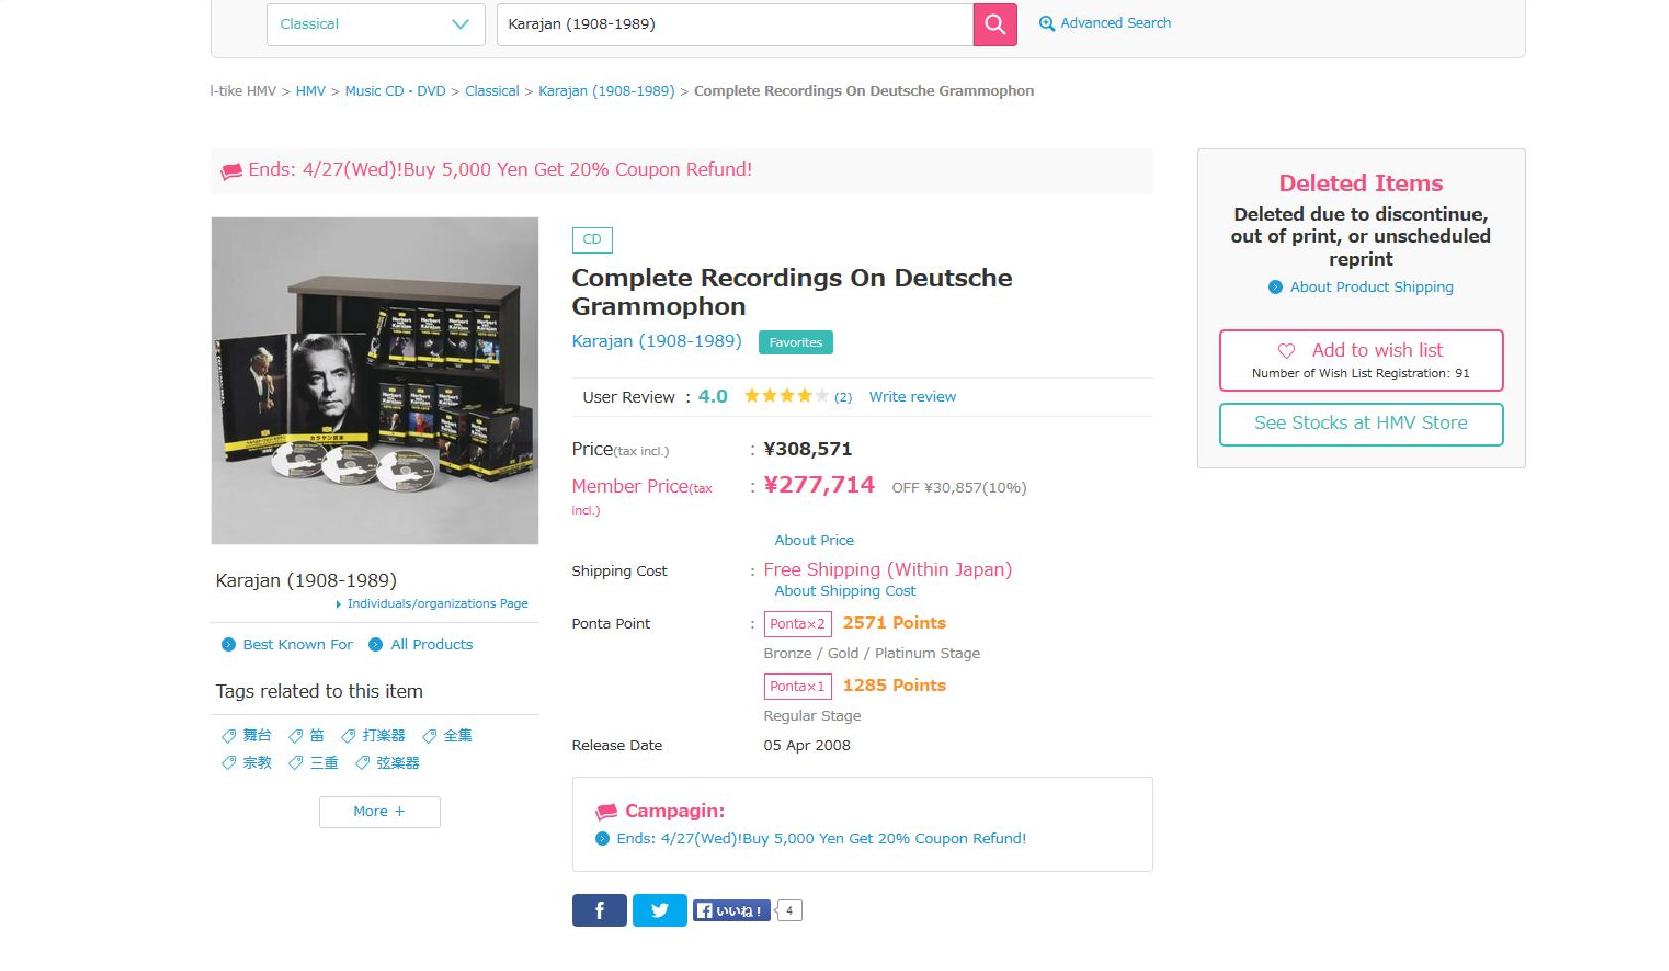Click the Facebook Like button
Screen dimensions: 1669x971
tap(733, 910)
